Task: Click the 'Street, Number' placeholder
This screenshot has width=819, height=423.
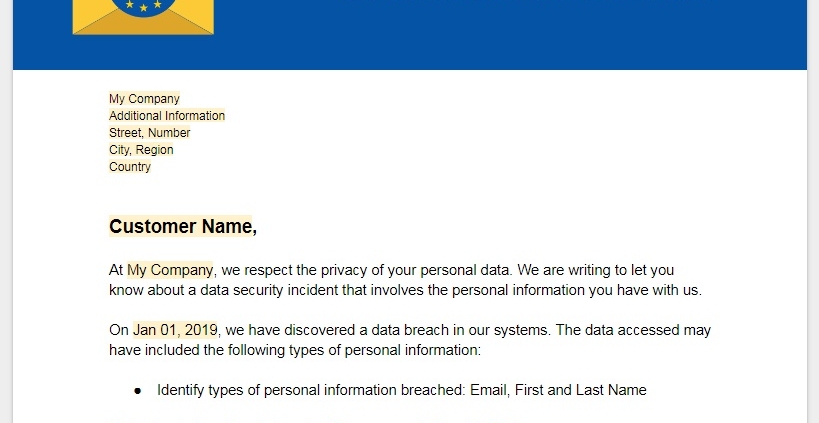Action: pos(149,133)
